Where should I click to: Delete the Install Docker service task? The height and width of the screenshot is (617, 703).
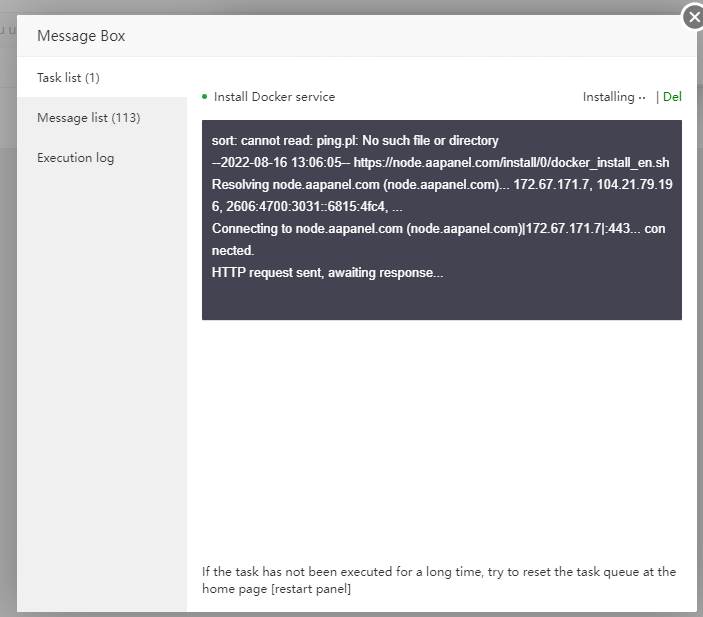[672, 97]
